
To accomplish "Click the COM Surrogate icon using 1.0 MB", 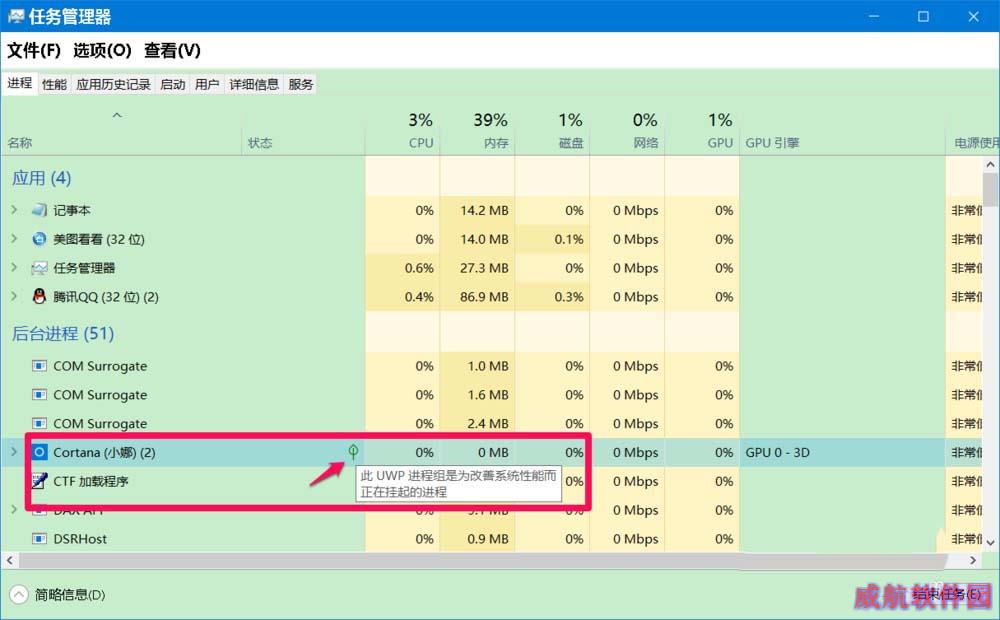I will [x=40, y=366].
